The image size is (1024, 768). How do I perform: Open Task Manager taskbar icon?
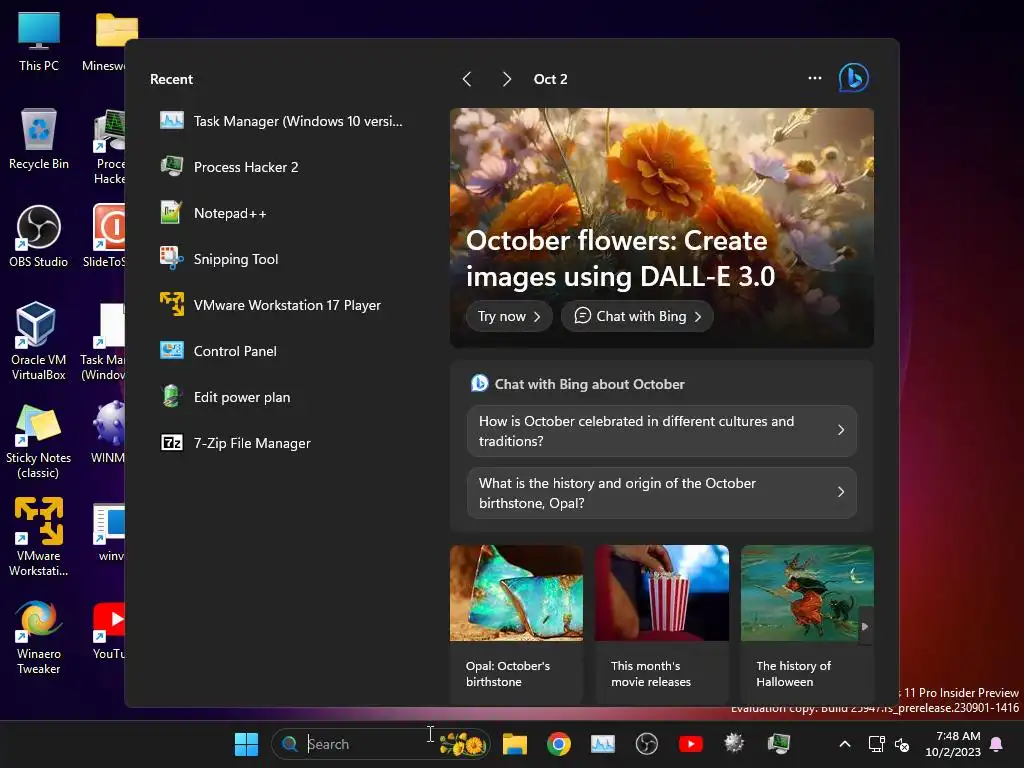[x=603, y=744]
